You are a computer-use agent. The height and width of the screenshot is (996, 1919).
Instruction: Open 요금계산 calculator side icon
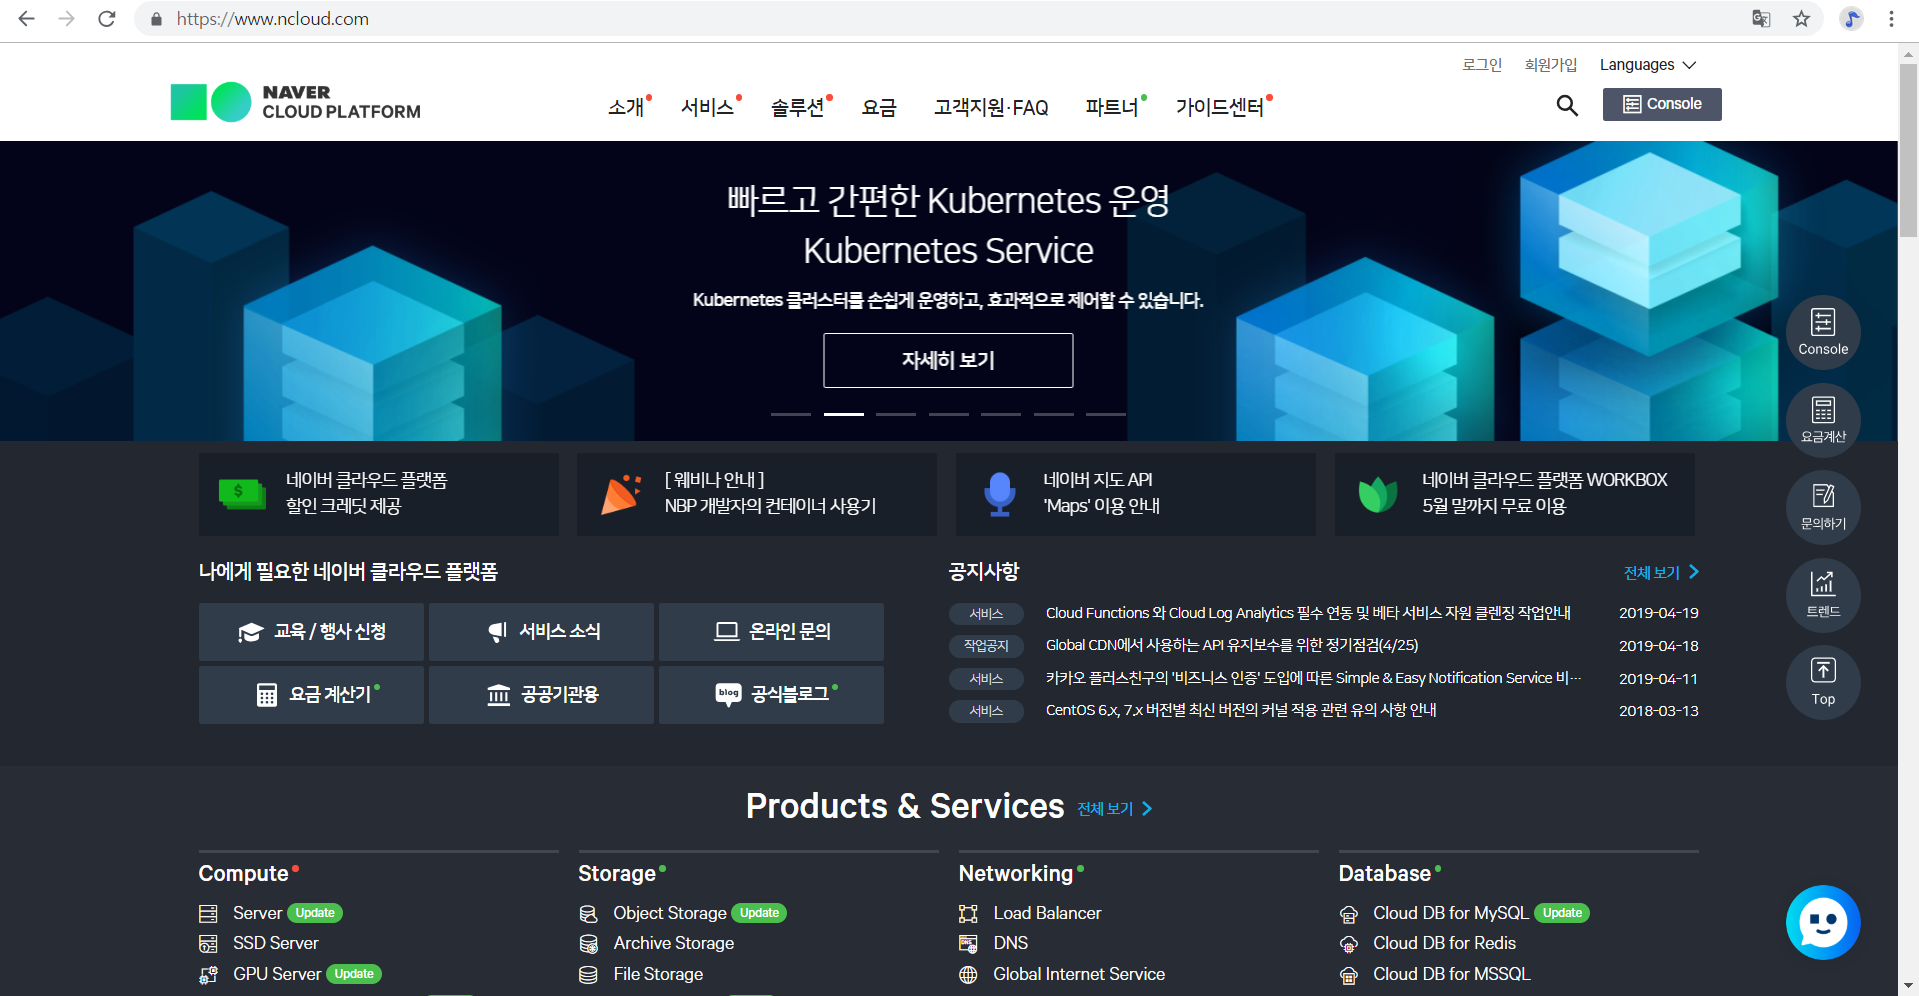point(1823,420)
